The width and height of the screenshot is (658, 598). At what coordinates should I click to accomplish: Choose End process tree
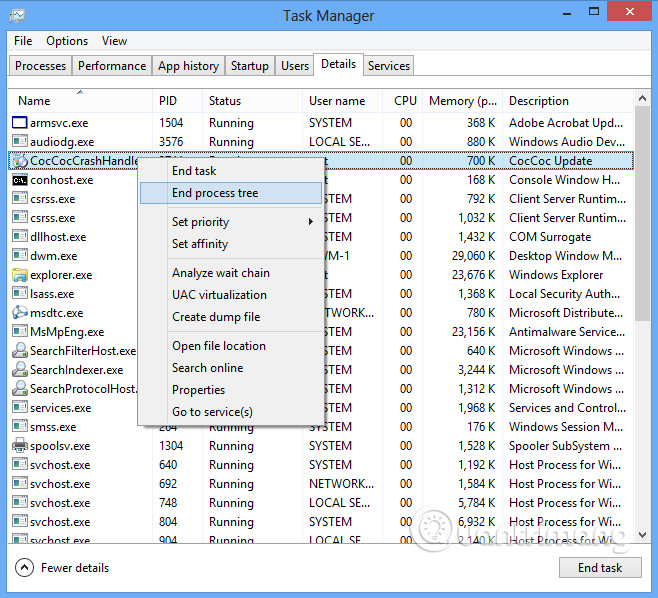point(231,193)
